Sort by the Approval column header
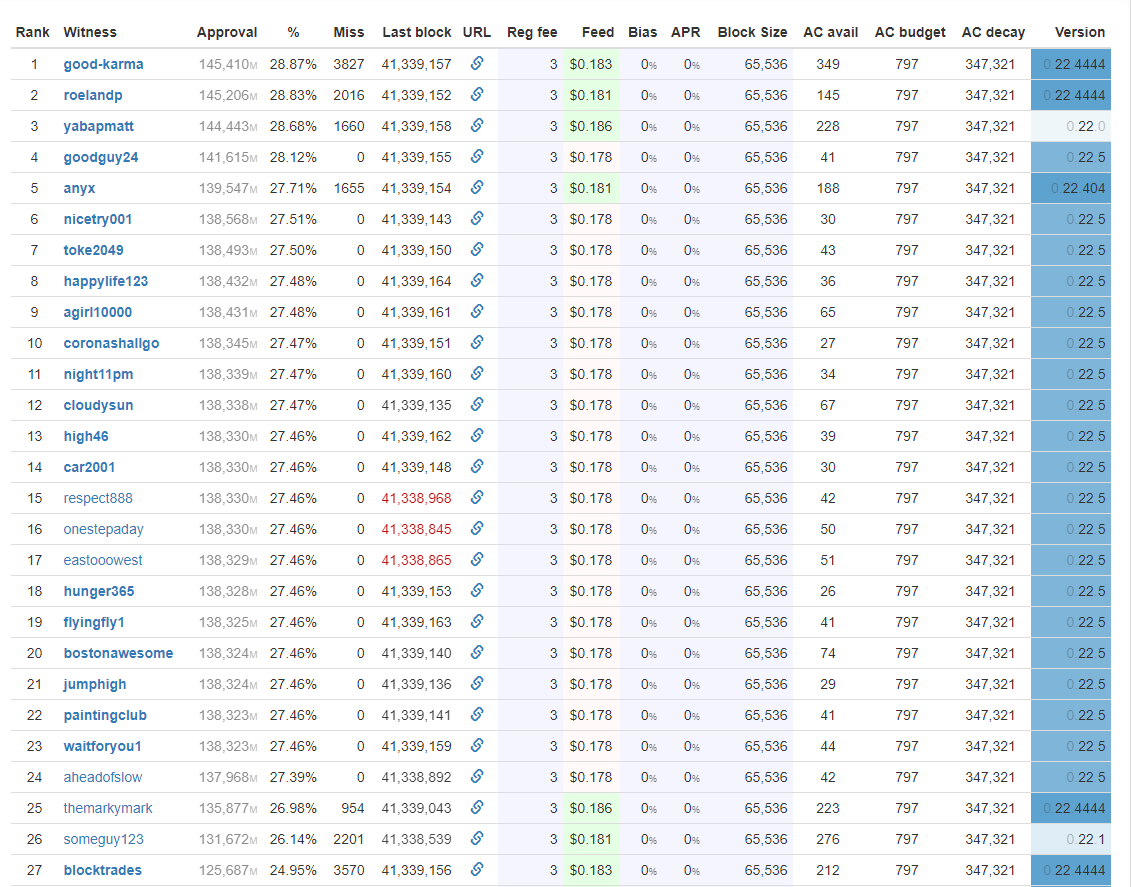1131x887 pixels. [x=227, y=32]
